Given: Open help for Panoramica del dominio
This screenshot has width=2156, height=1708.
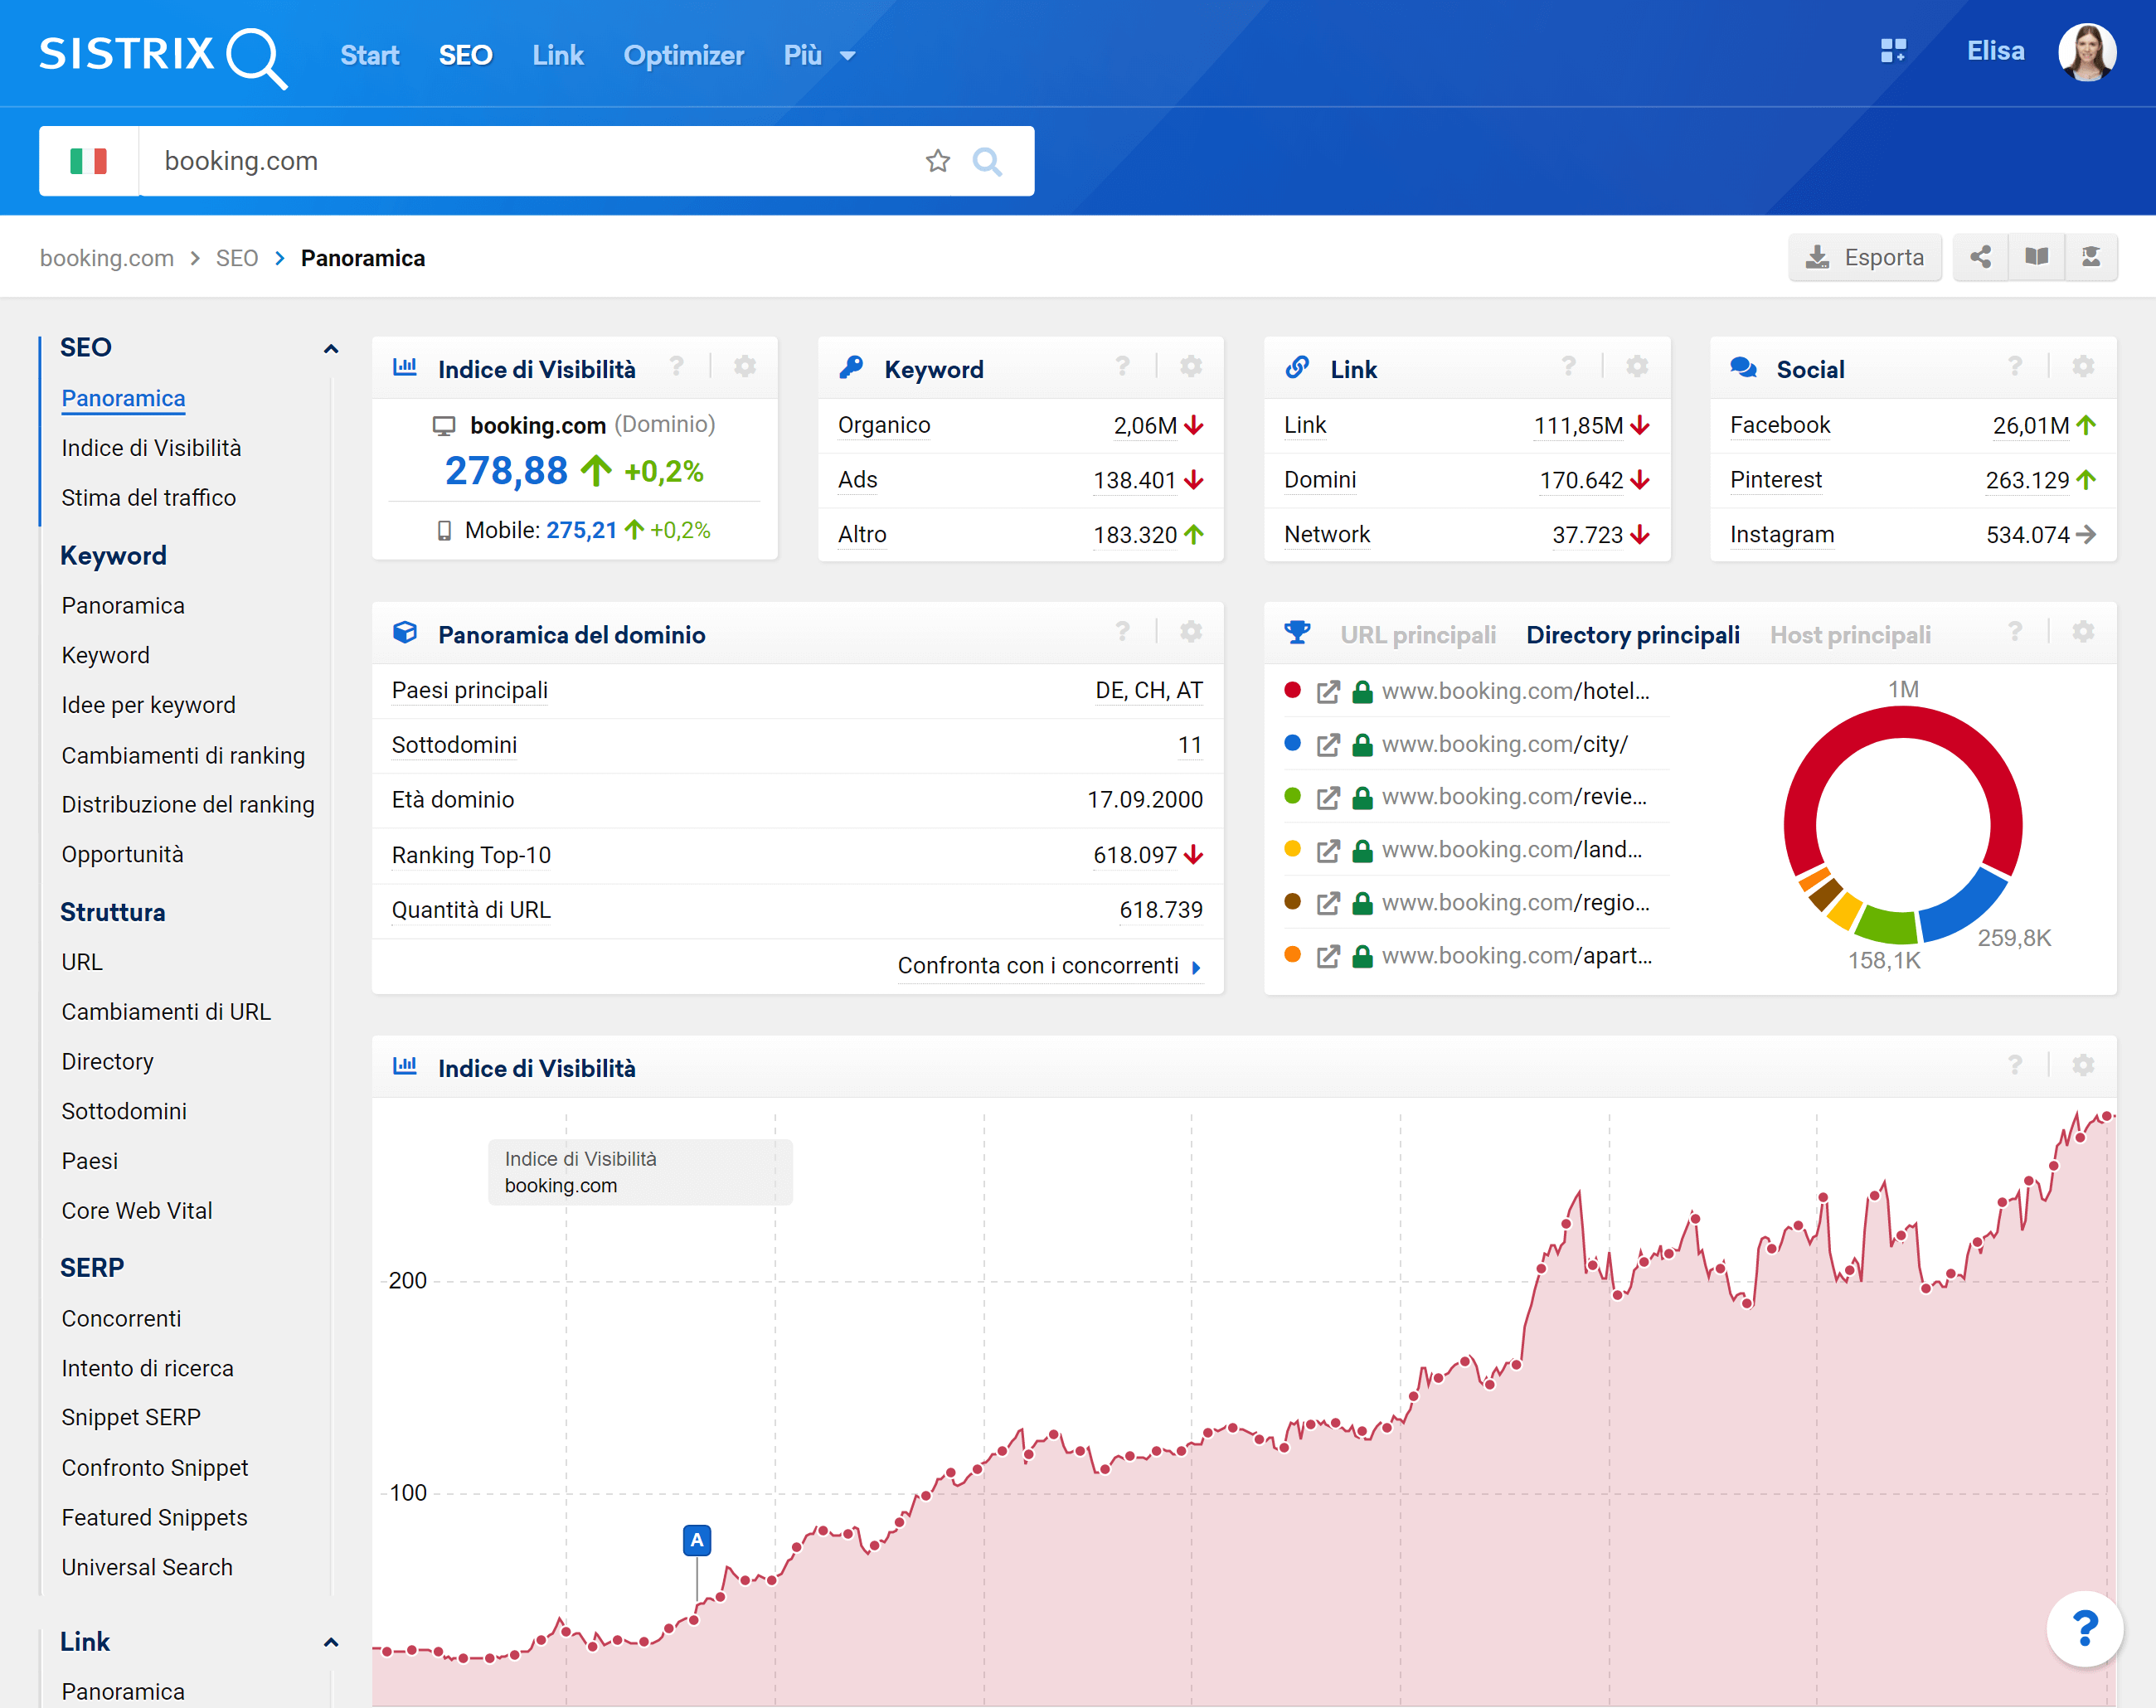Looking at the screenshot, I should 1123,632.
